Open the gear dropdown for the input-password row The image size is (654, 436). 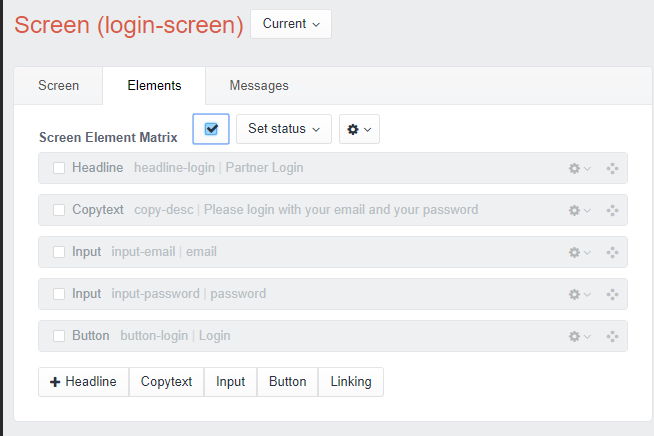pos(579,294)
